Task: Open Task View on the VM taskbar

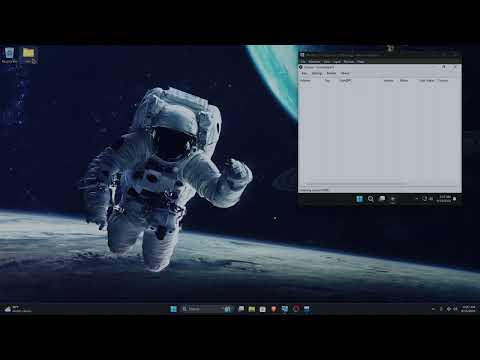Action: 382,199
